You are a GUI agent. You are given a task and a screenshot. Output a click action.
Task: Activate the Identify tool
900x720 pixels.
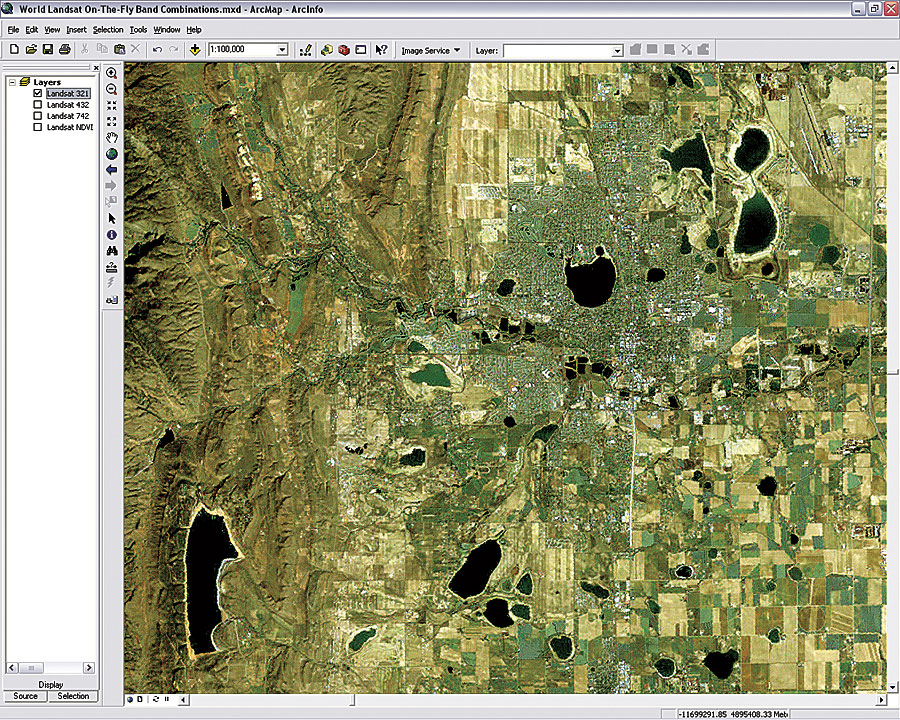coord(112,234)
